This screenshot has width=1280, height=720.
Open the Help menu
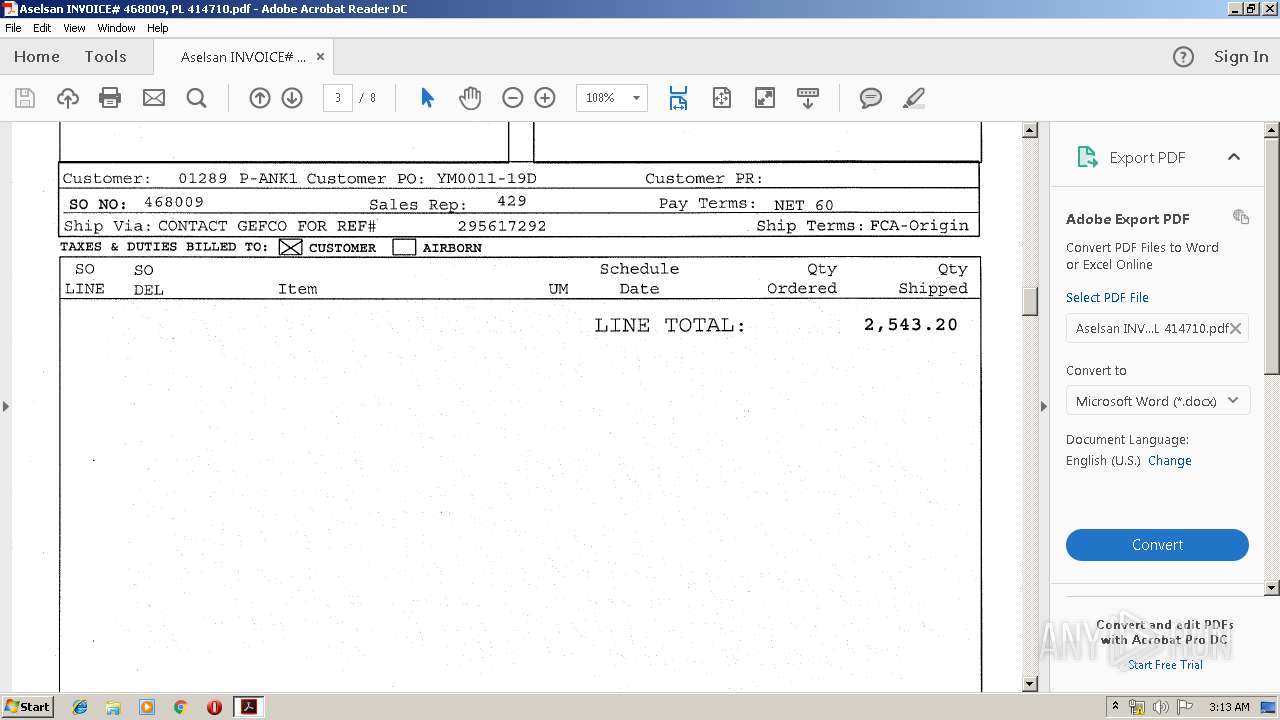click(x=158, y=28)
